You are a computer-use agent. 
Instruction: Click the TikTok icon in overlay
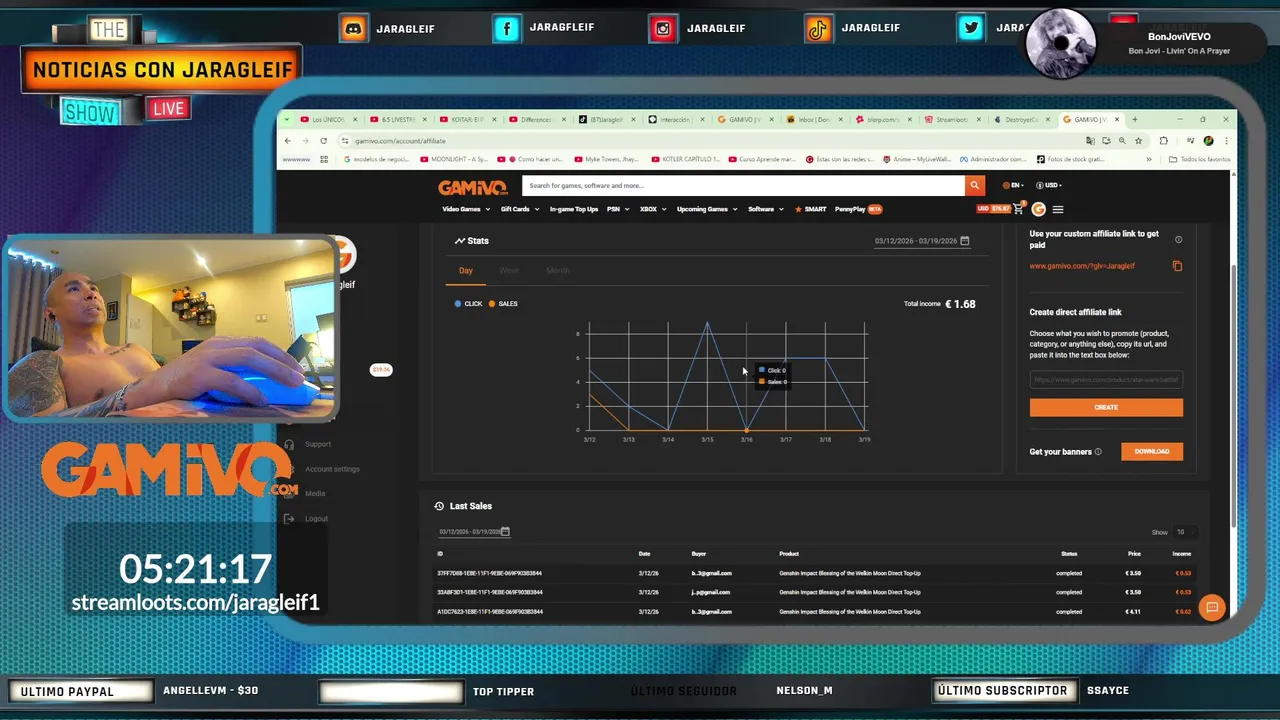(819, 29)
